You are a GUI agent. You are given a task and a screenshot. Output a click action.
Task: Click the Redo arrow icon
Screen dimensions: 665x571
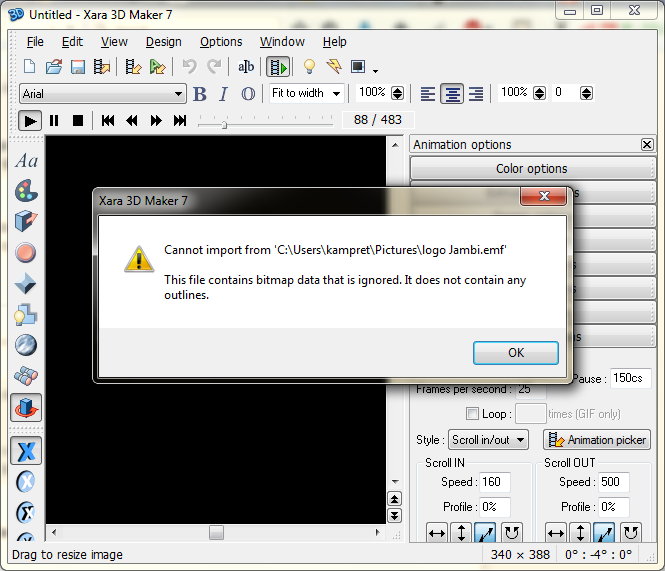[x=214, y=67]
